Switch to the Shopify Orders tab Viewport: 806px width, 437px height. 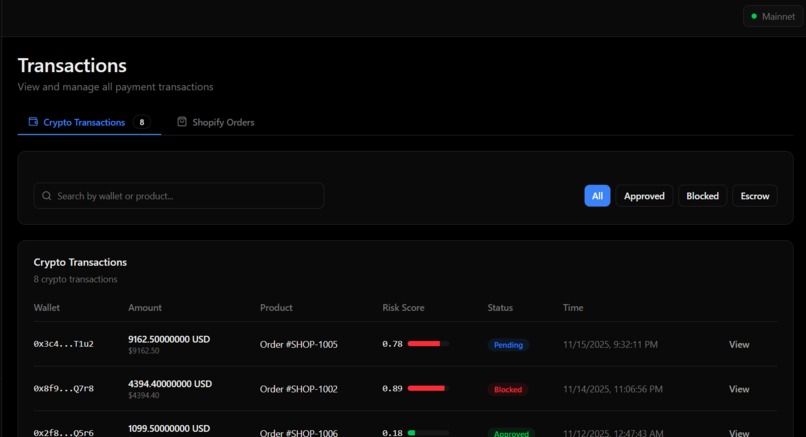coord(216,122)
